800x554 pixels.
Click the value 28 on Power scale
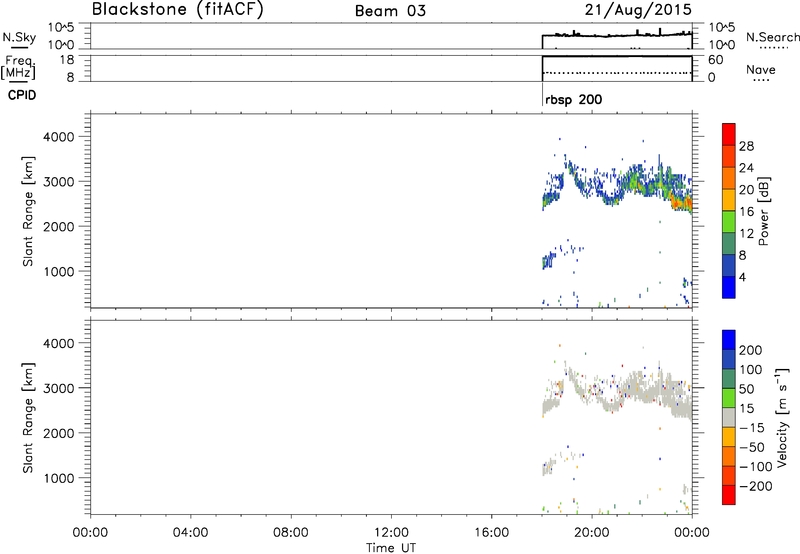[x=746, y=146]
